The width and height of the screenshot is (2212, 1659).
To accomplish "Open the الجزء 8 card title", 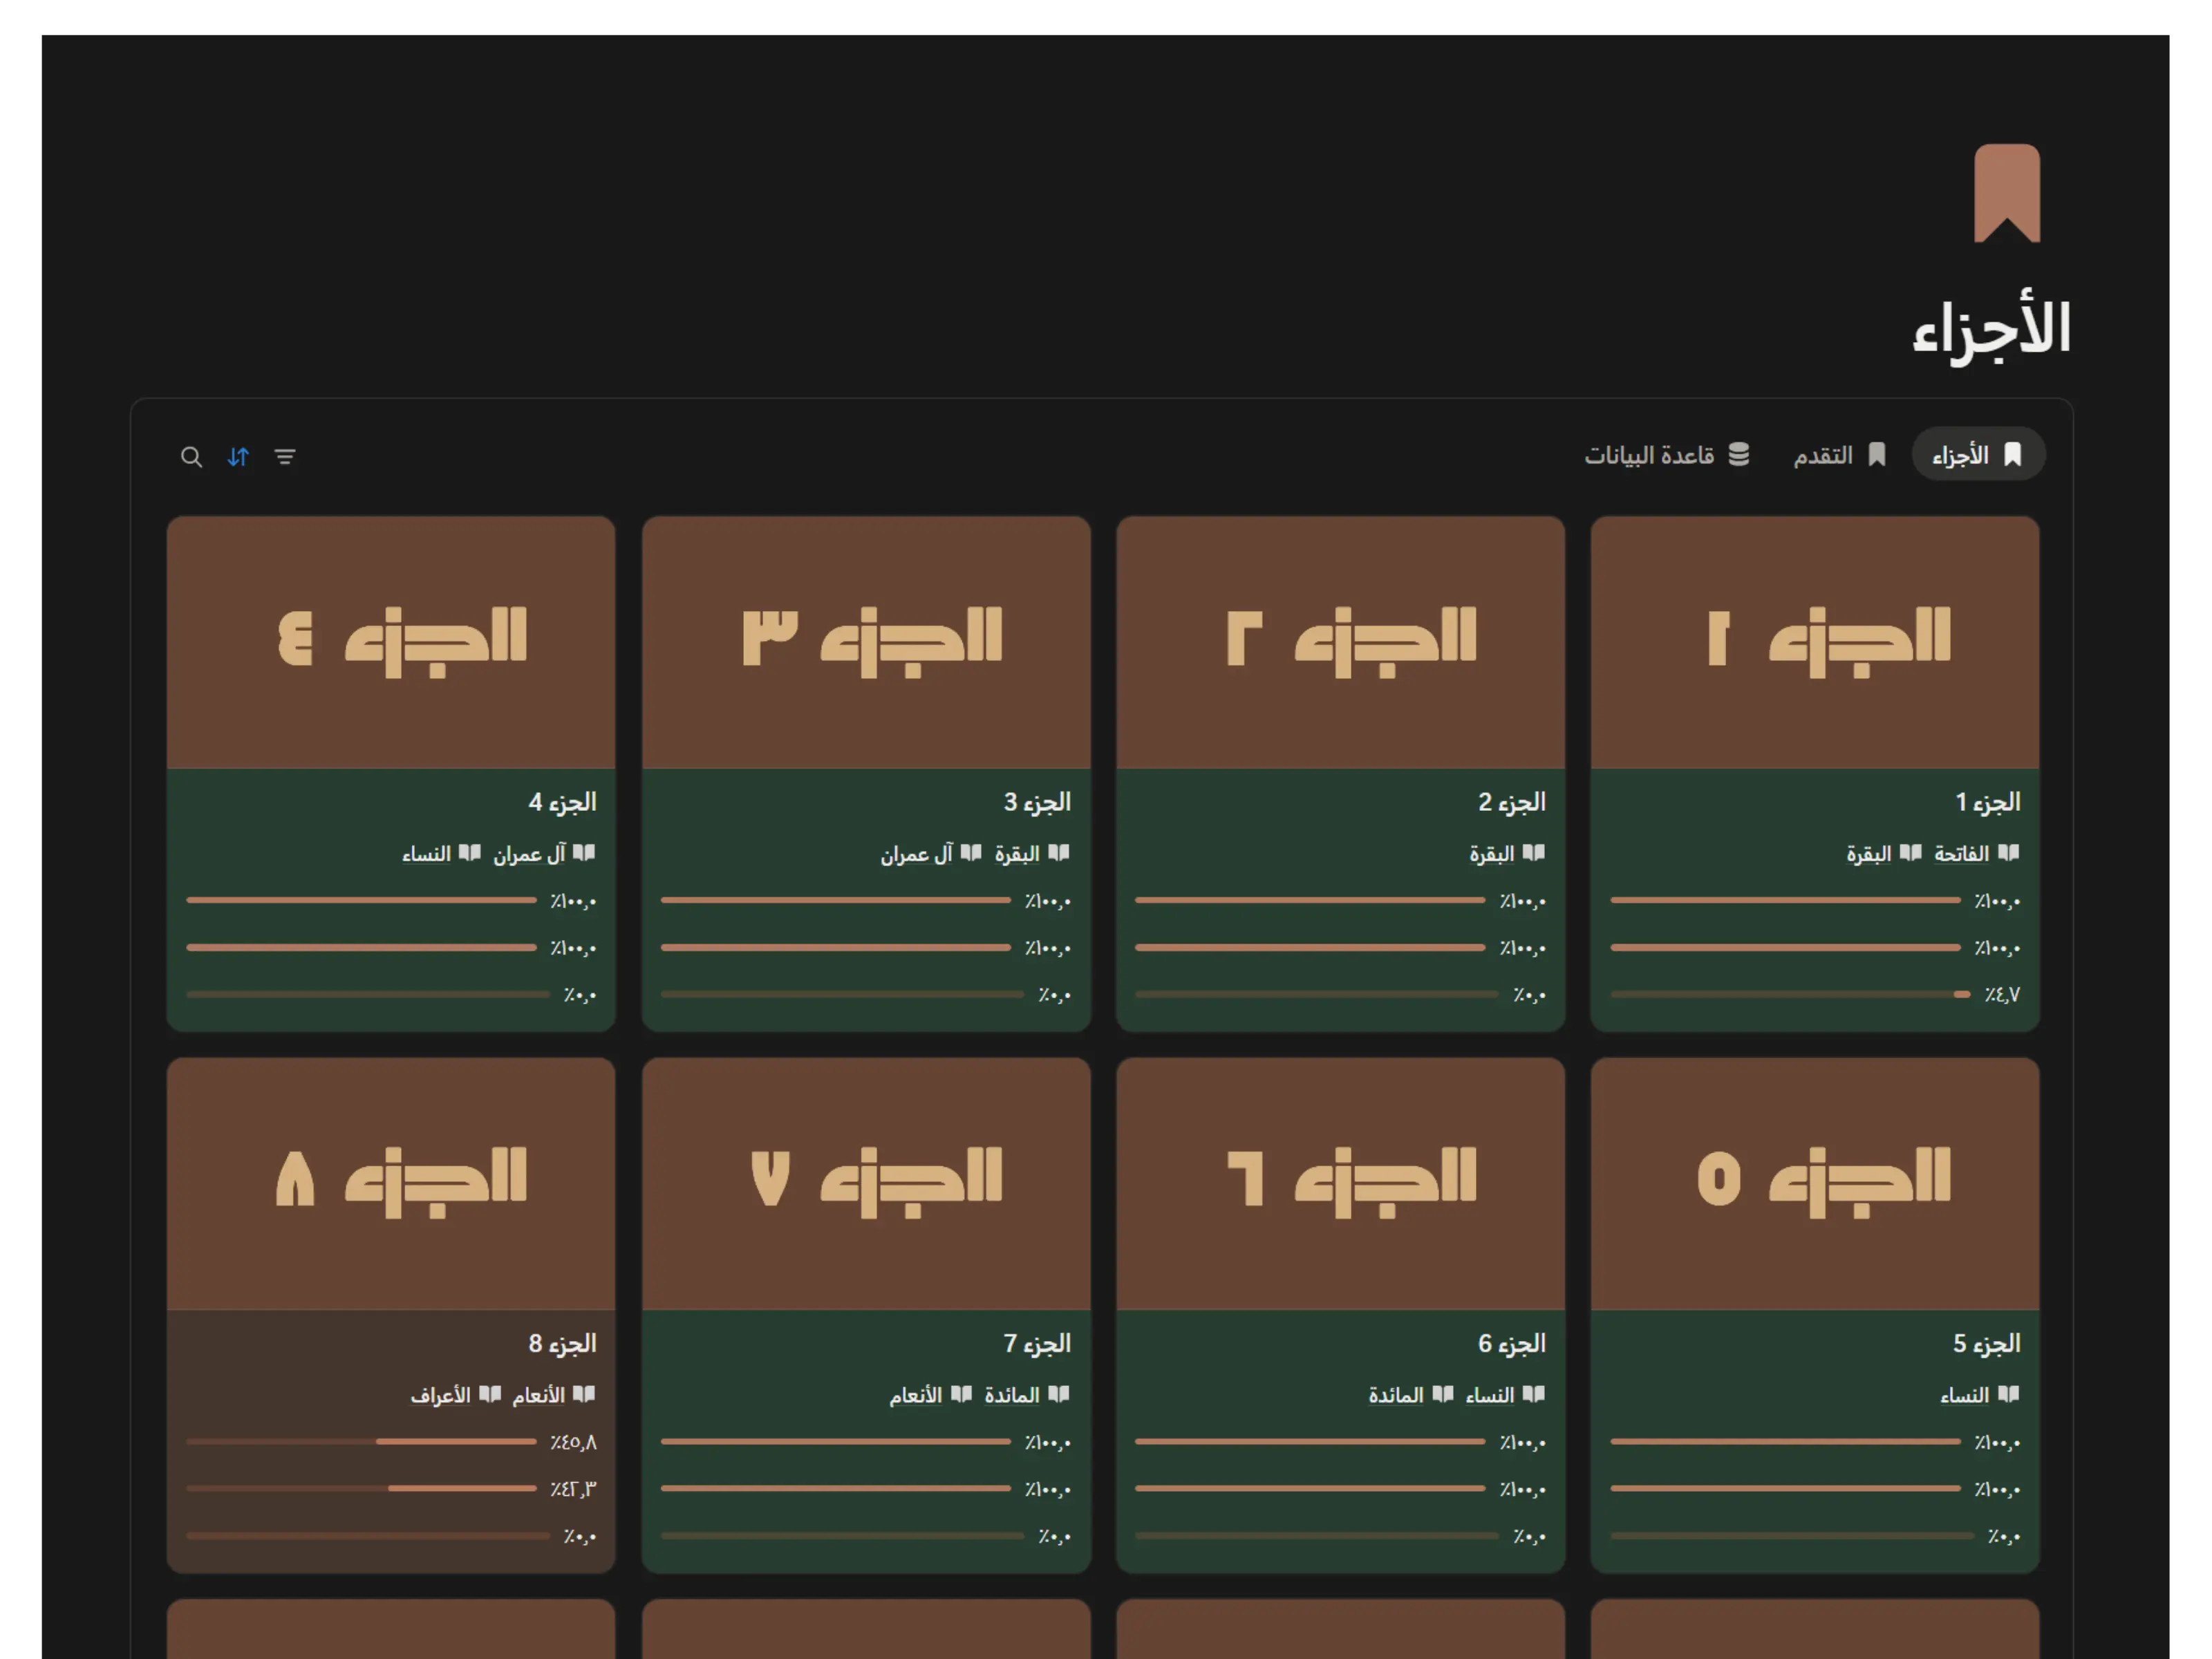I will click(x=562, y=1343).
